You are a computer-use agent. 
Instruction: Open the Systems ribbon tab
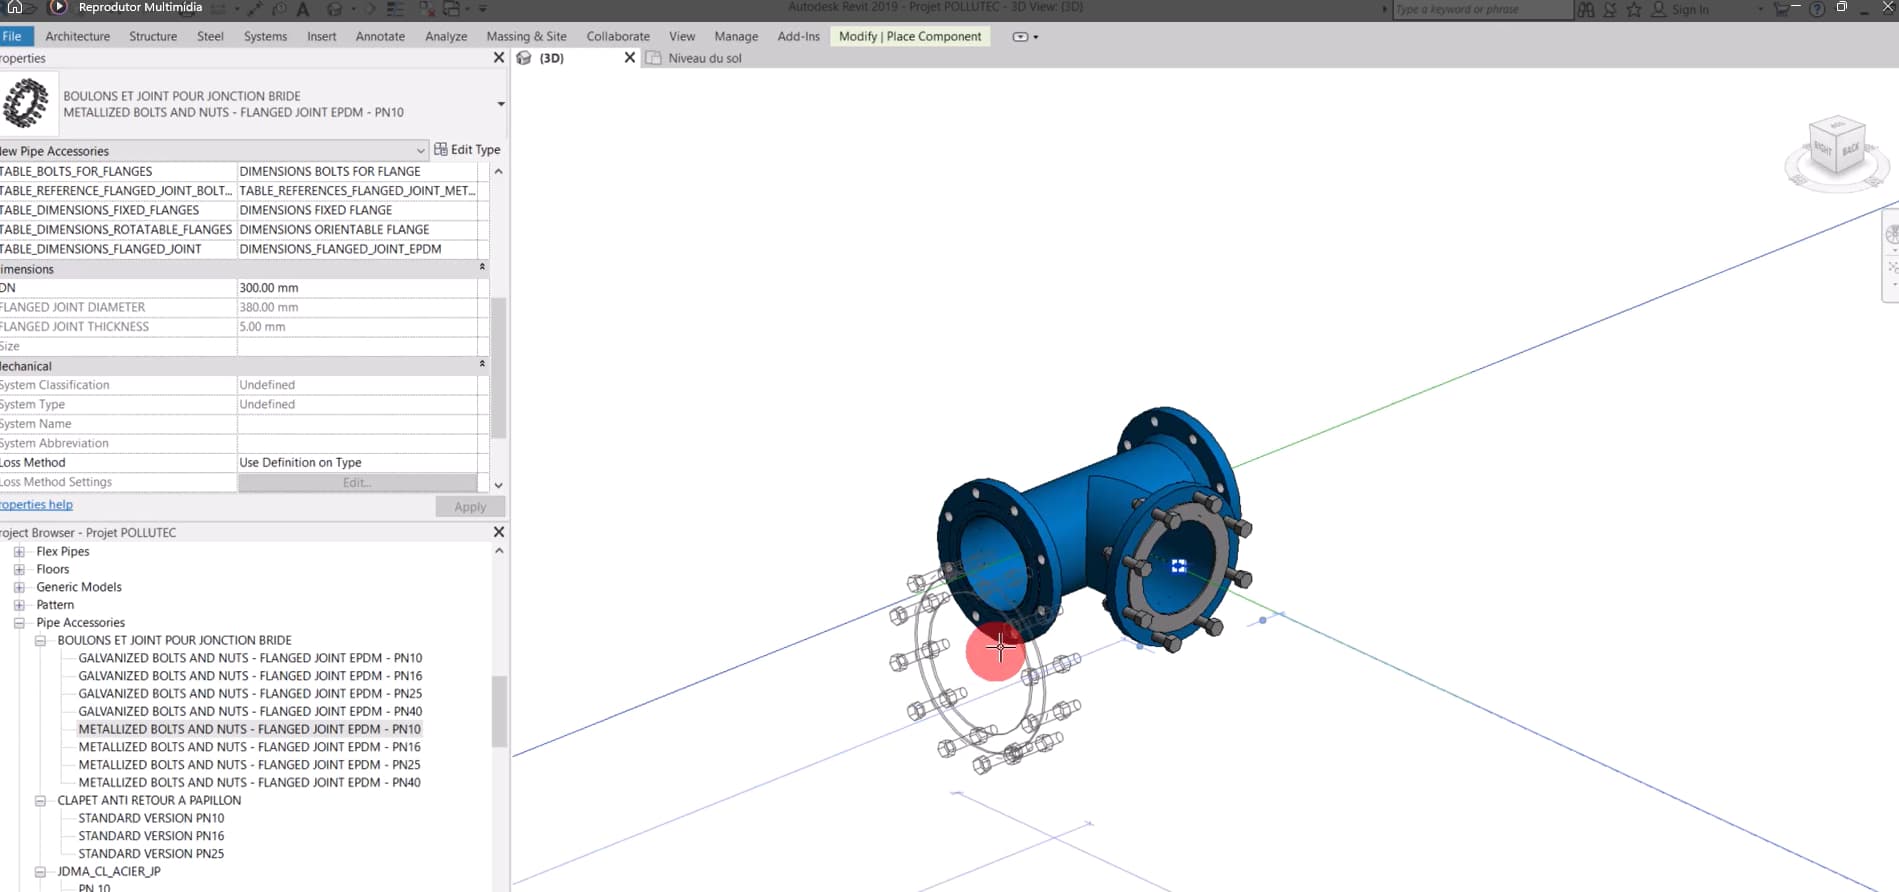265,36
